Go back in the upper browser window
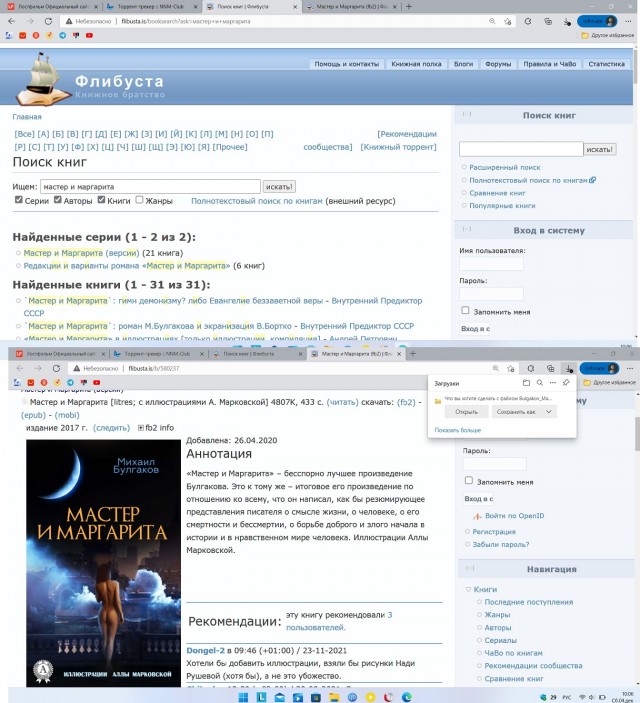The width and height of the screenshot is (640, 703). coord(12,21)
